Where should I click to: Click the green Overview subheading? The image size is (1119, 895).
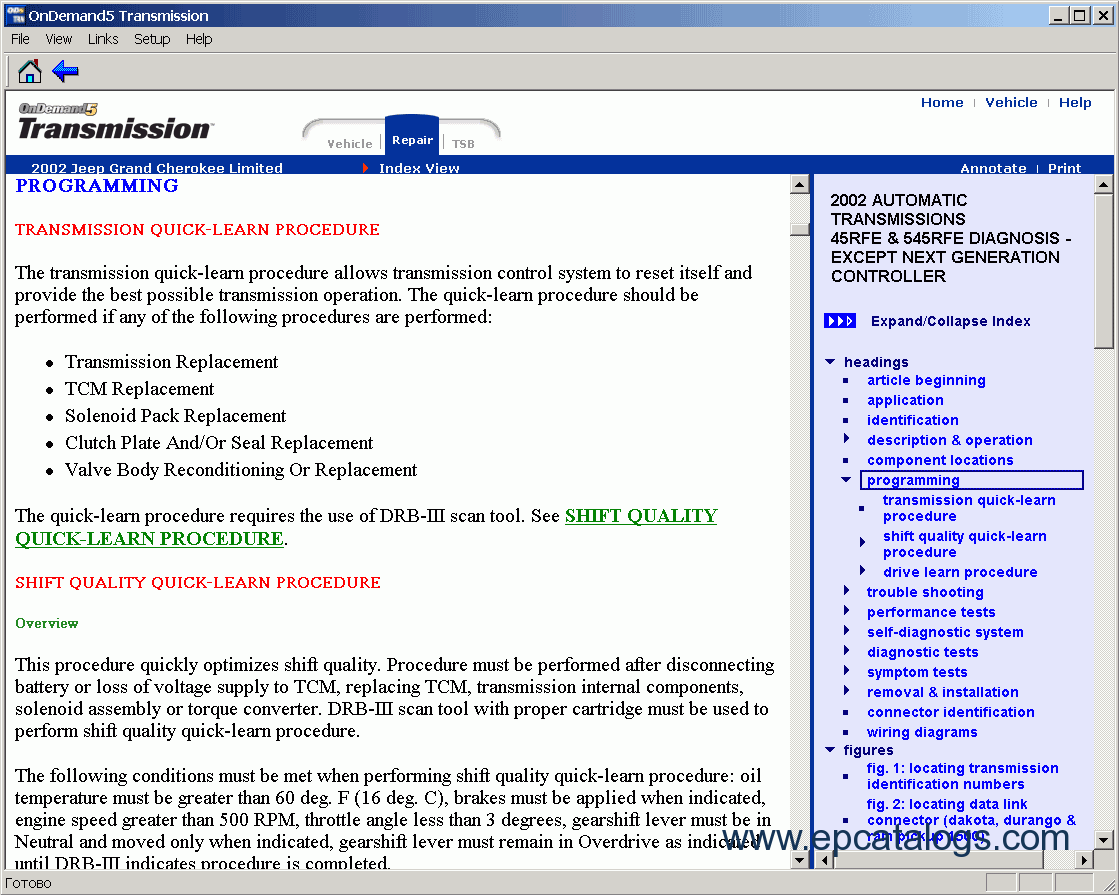point(47,623)
